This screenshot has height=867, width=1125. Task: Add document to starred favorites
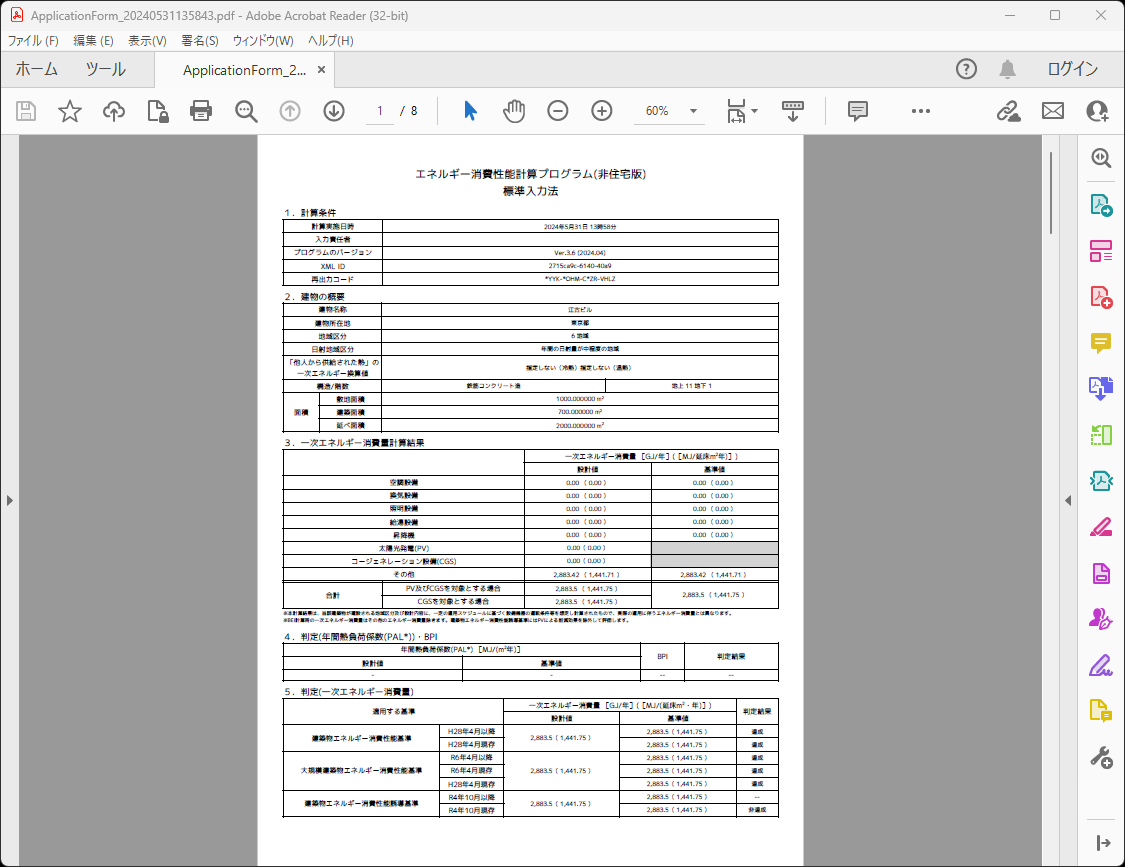coord(70,111)
